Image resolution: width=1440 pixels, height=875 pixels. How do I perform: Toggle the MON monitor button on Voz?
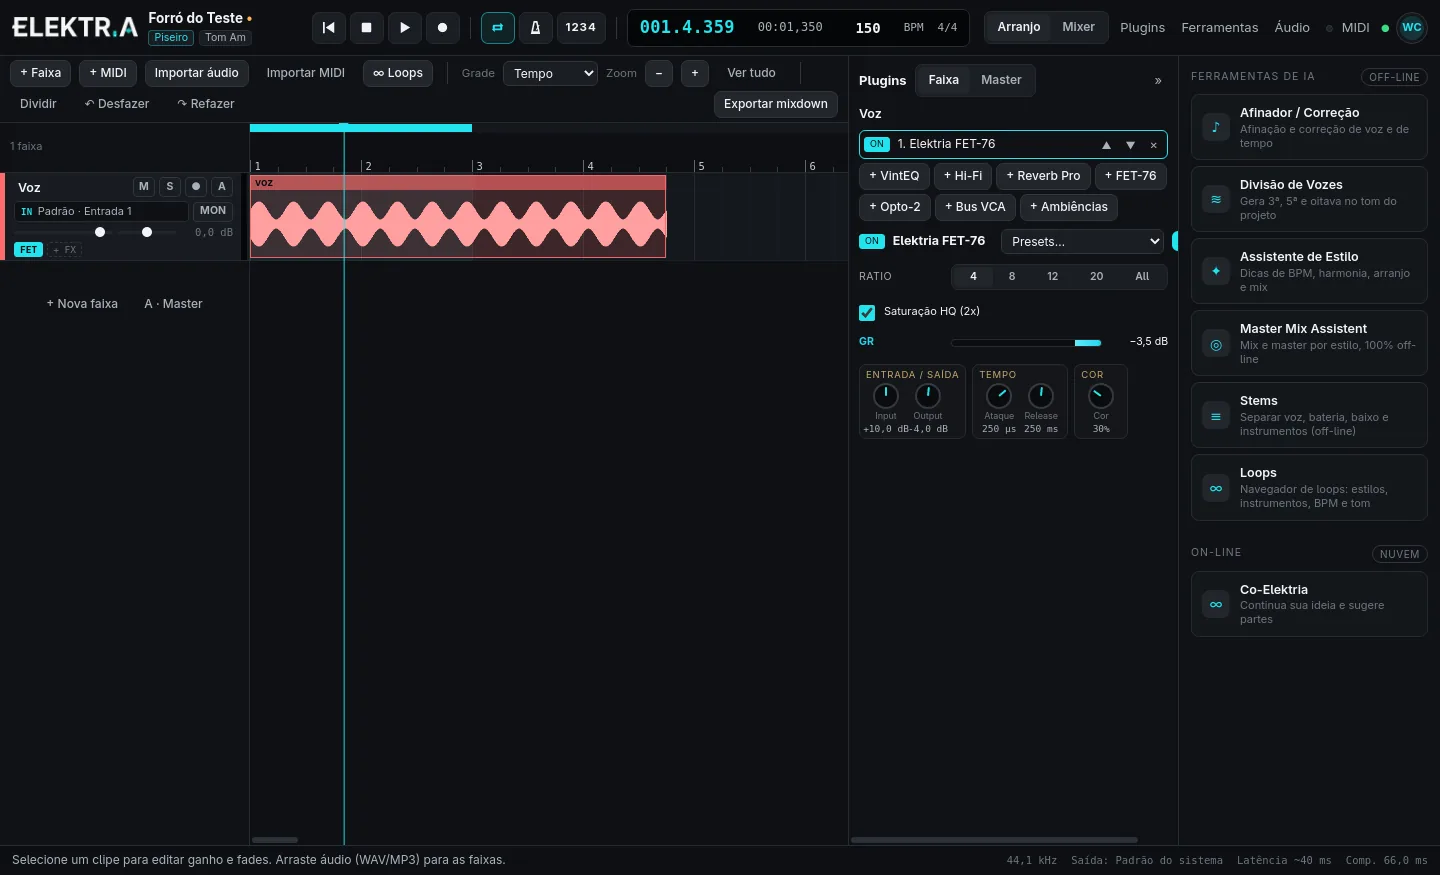pos(213,211)
